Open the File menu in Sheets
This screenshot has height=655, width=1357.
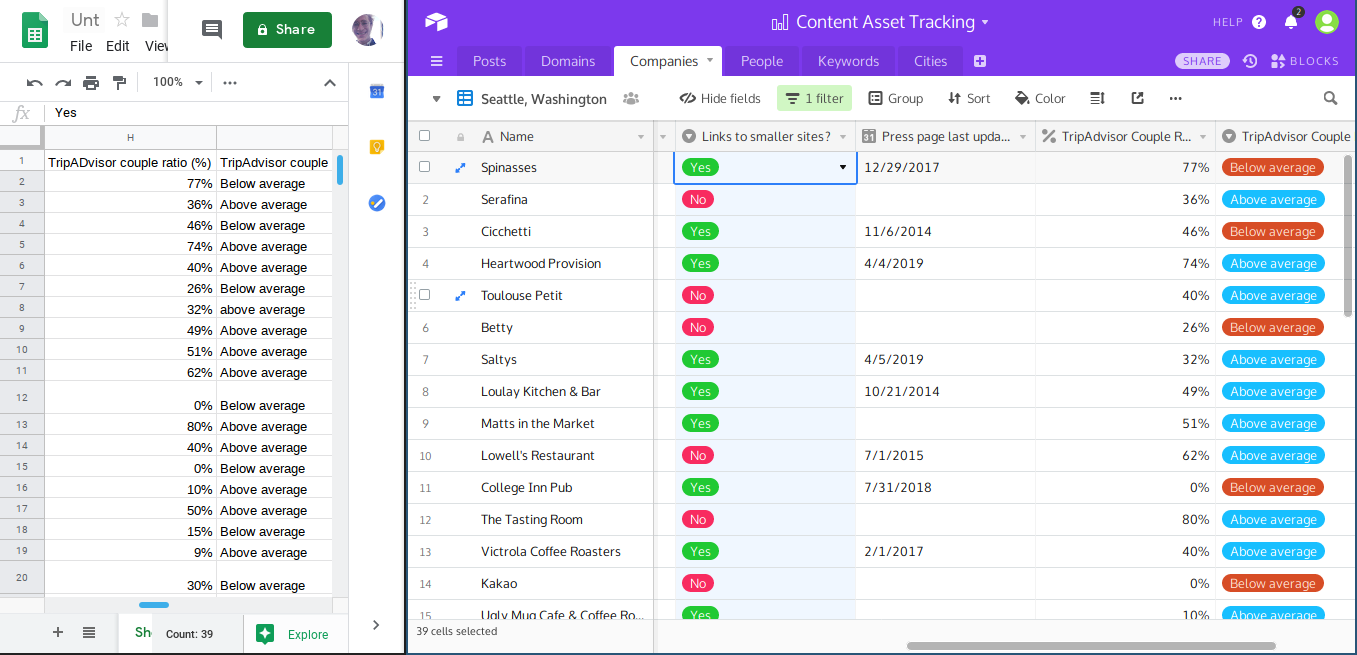81,46
